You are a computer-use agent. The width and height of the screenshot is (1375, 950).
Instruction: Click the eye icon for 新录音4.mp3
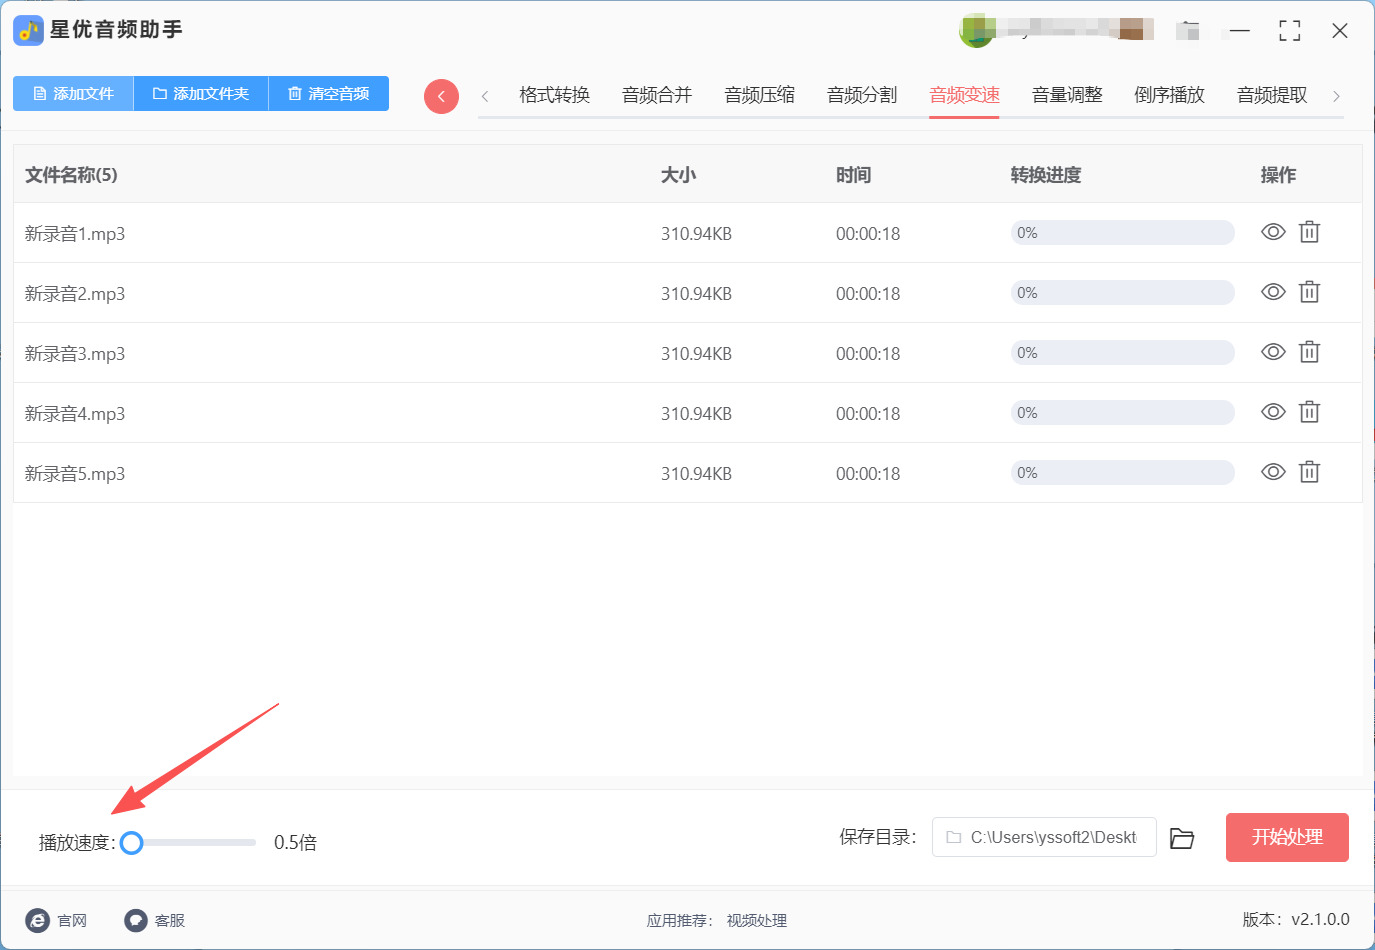point(1273,412)
